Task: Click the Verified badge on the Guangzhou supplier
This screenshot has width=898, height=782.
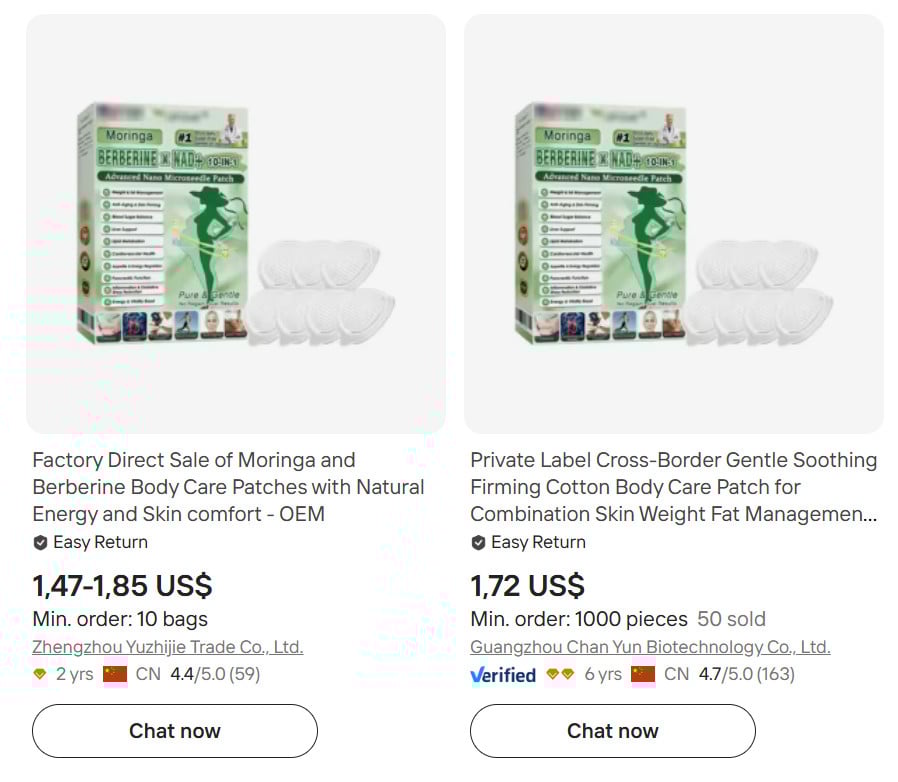Action: coord(503,675)
